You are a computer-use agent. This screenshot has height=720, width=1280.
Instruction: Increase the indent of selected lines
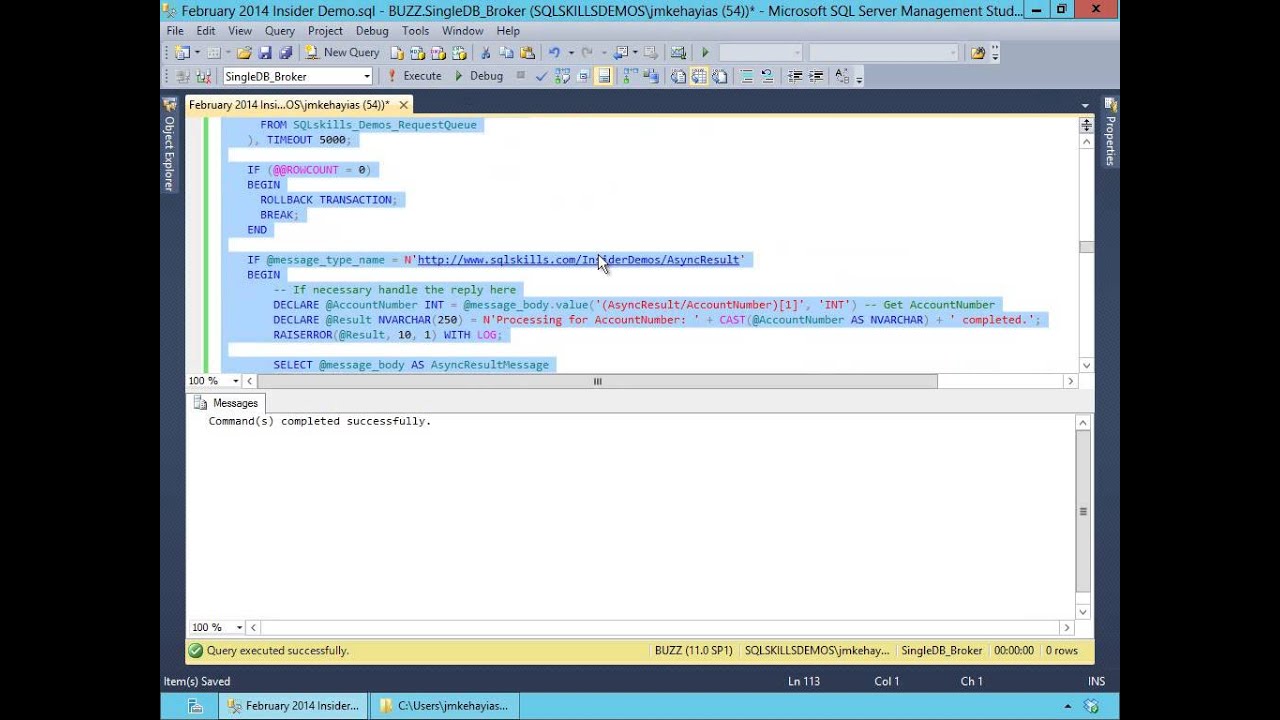pos(816,76)
